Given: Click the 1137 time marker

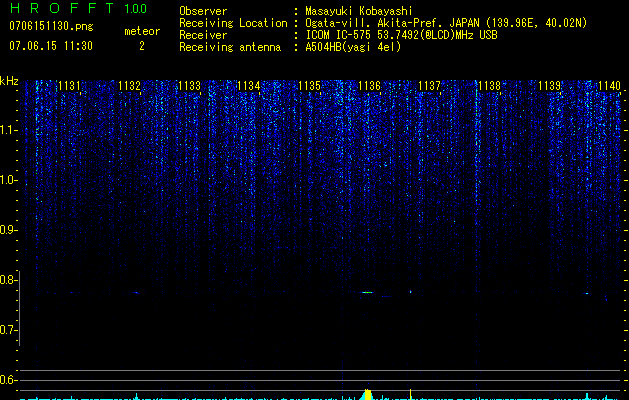Looking at the screenshot, I should coord(429,86).
